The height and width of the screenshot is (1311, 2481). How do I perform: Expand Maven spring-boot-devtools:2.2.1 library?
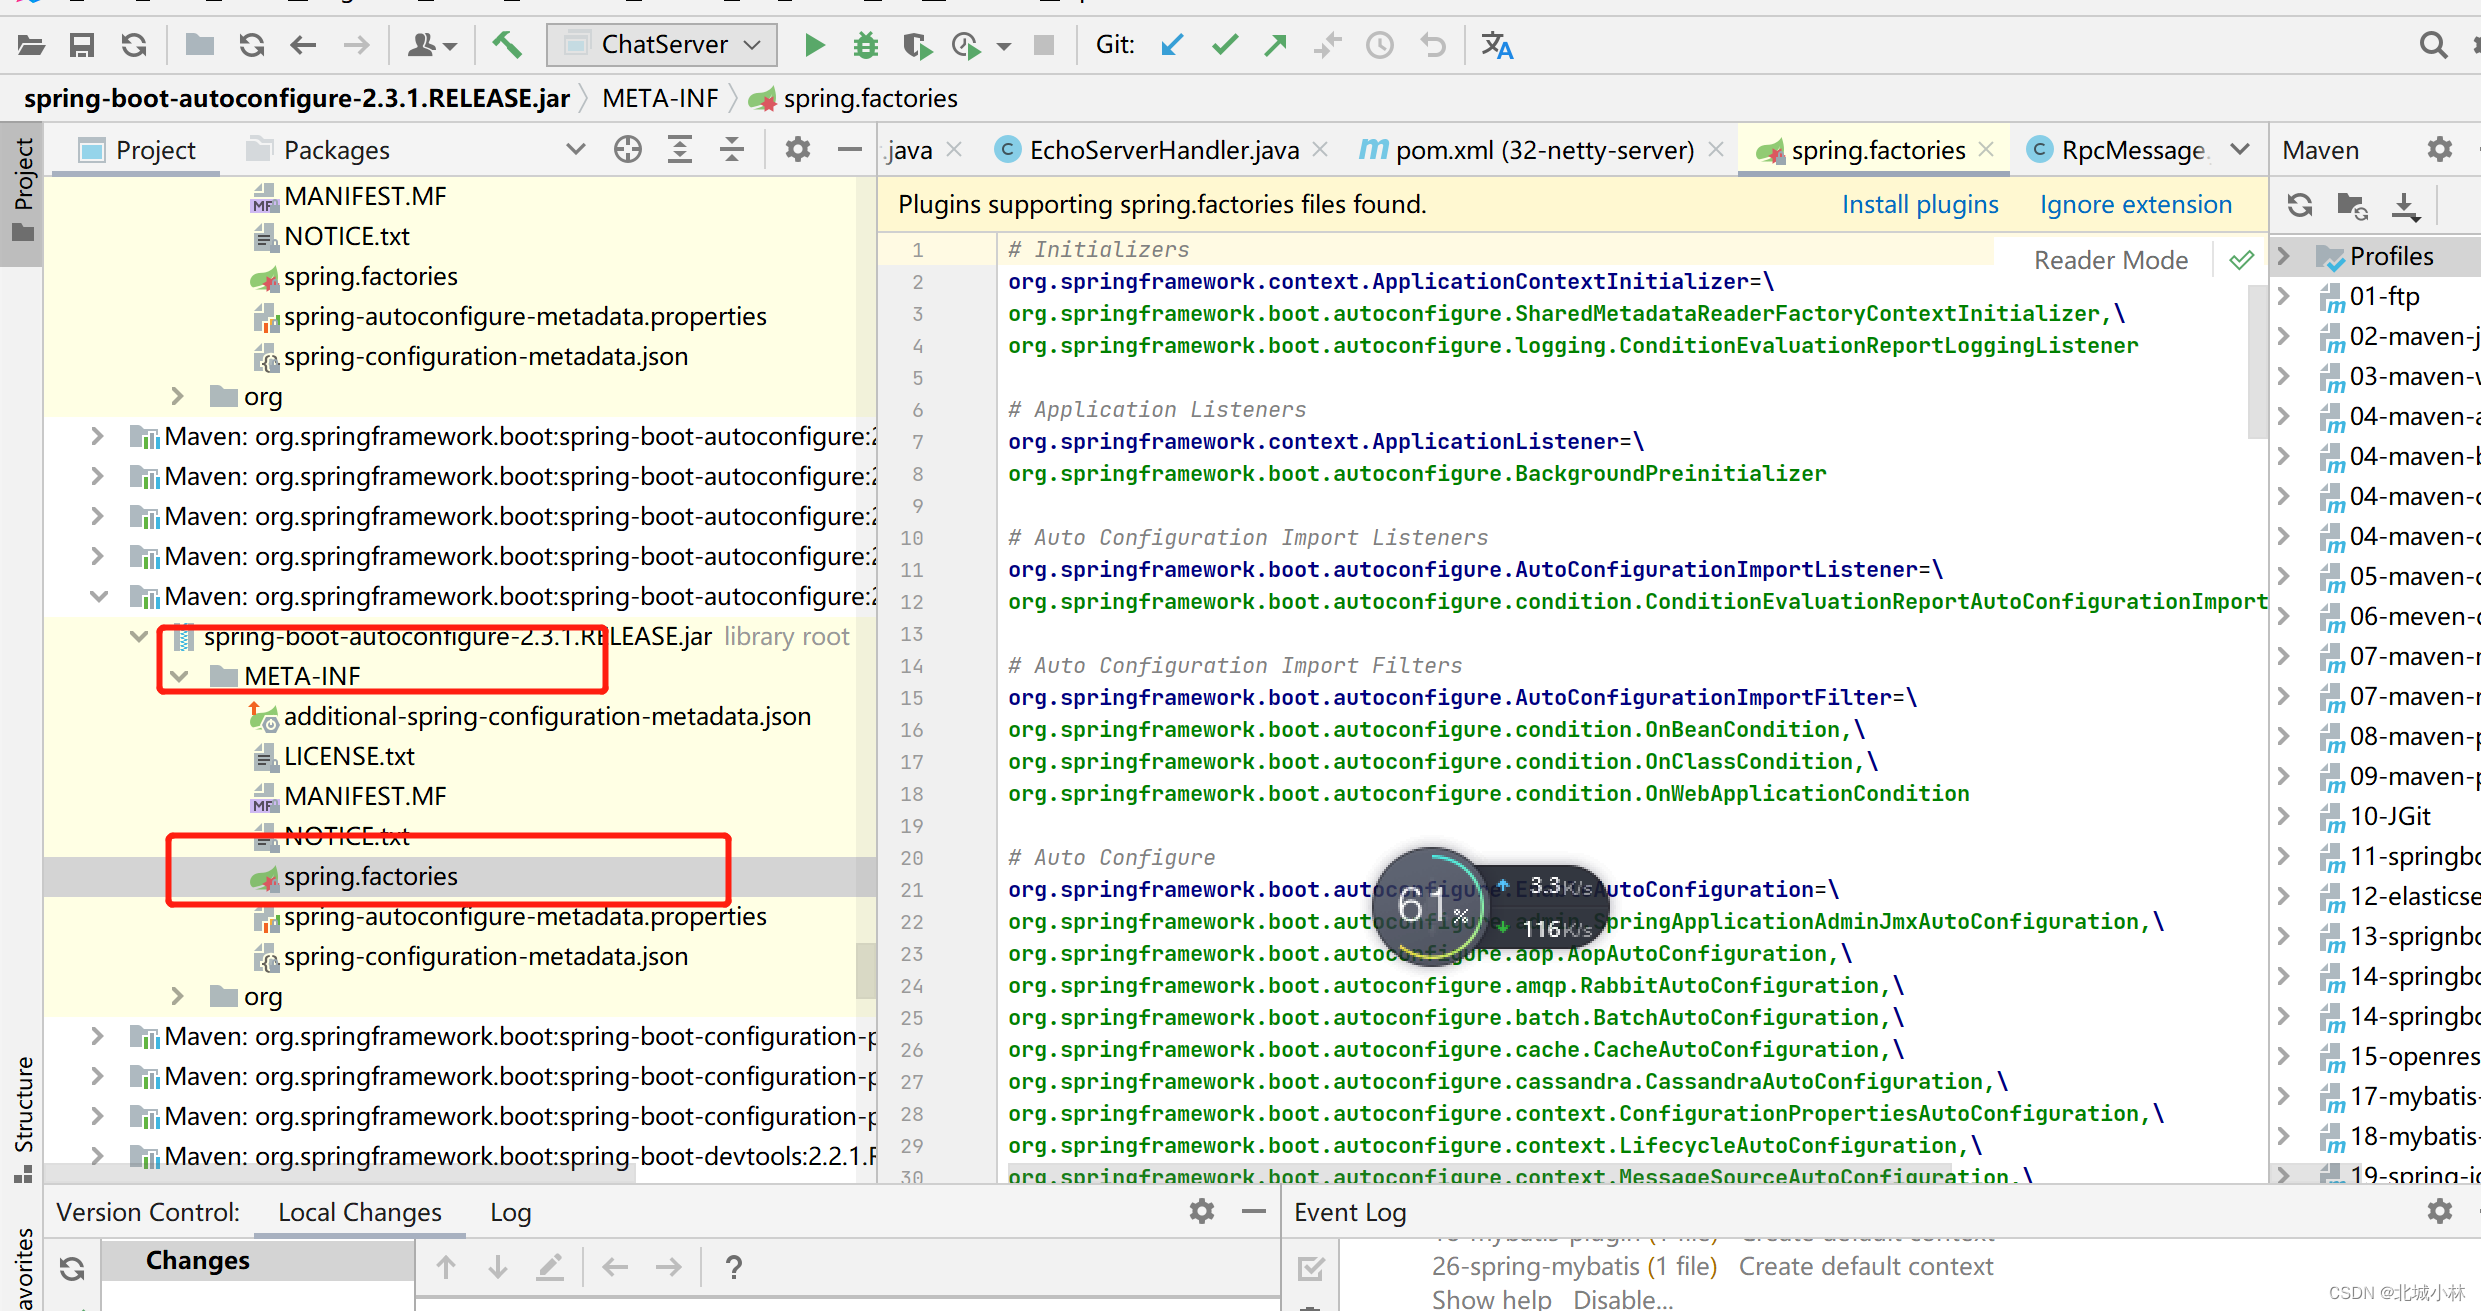[97, 1157]
